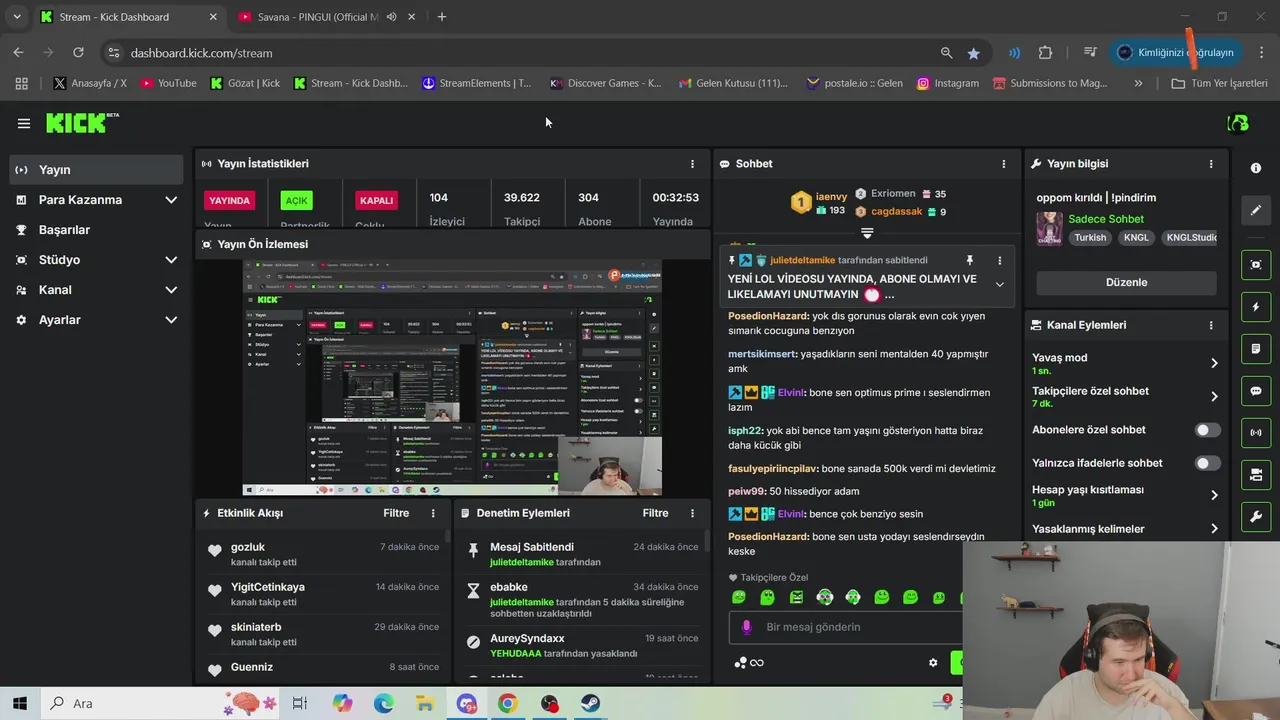Open Yasaklanmış kelimeler settings

coord(1126,529)
